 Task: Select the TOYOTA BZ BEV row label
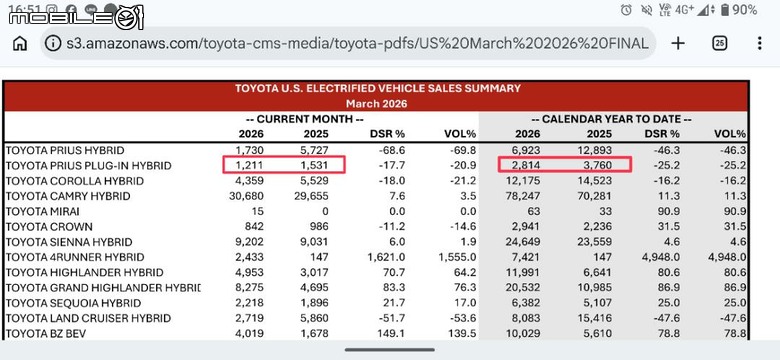coord(46,334)
